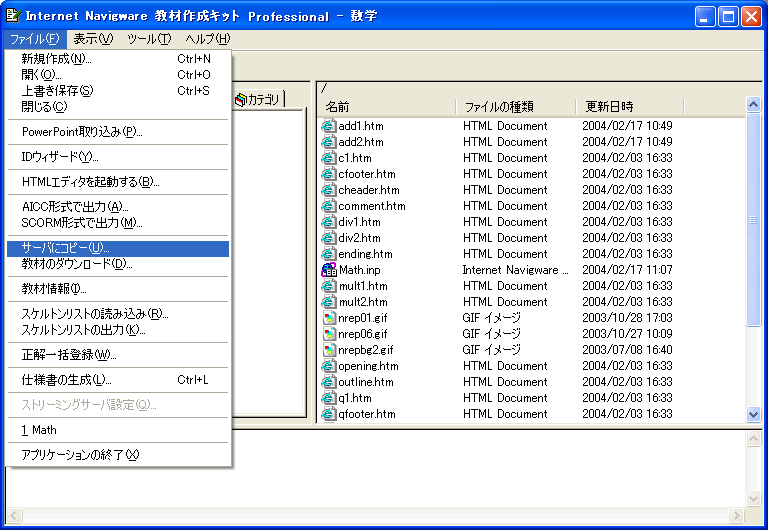Sort by 名前 column header
768x530 pixels.
tap(387, 106)
